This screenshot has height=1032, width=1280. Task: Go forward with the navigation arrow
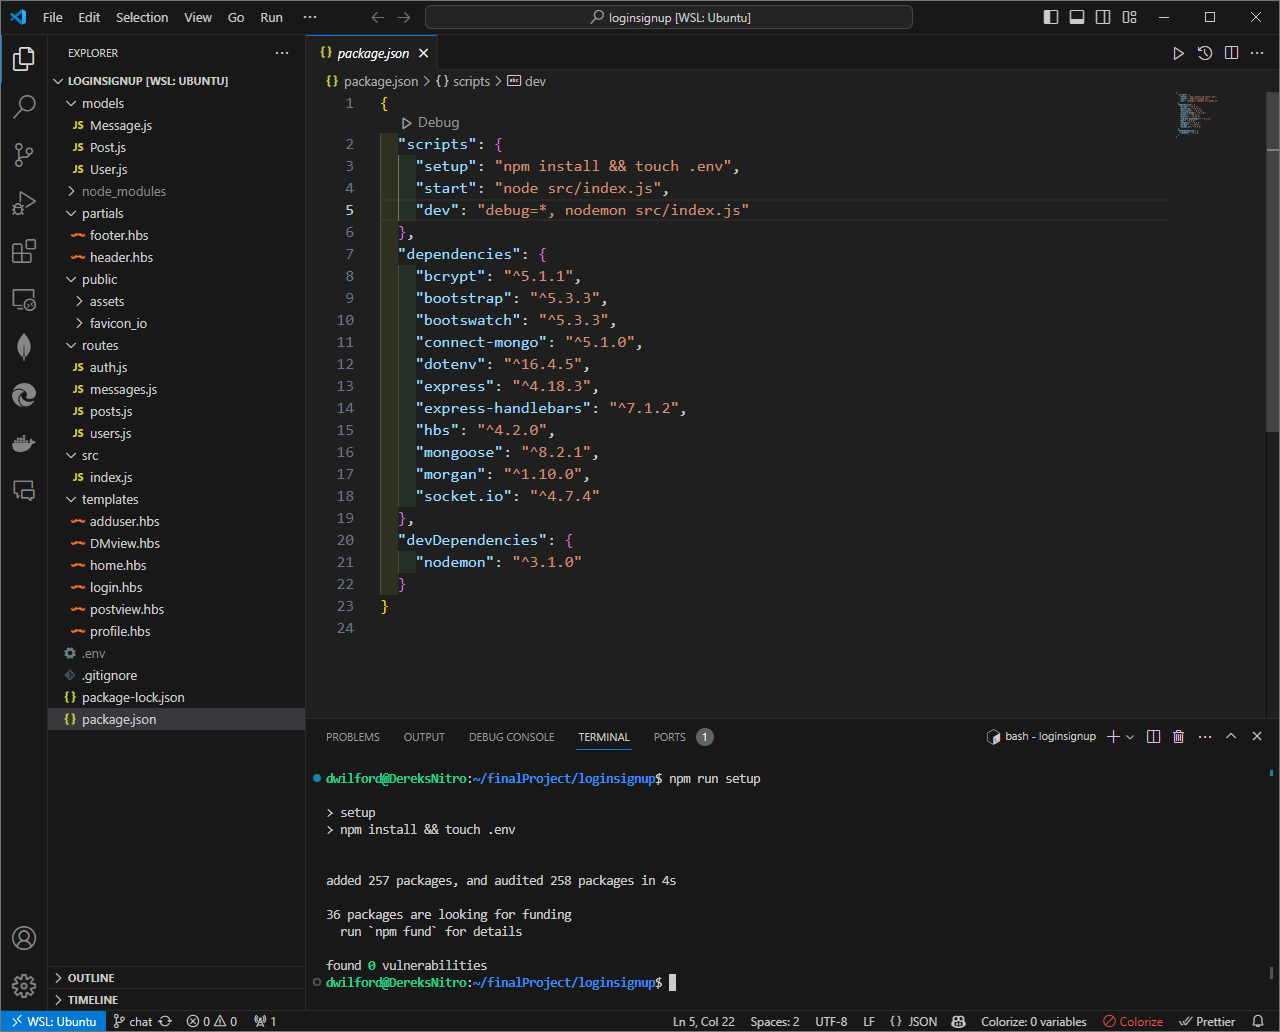(403, 17)
